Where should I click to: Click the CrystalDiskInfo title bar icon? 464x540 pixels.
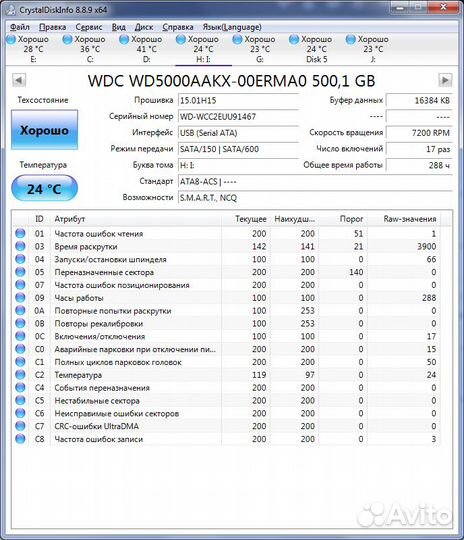pyautogui.click(x=11, y=10)
